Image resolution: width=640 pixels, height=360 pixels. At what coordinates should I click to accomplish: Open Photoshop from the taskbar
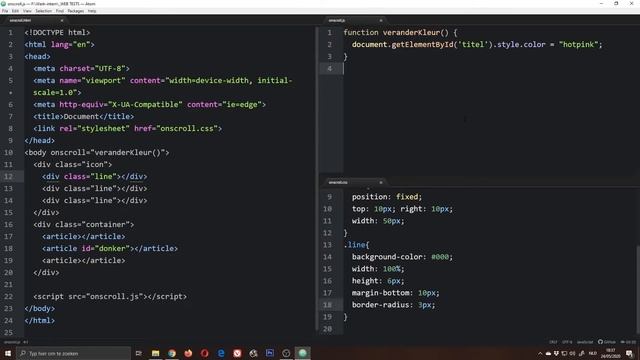(270, 353)
